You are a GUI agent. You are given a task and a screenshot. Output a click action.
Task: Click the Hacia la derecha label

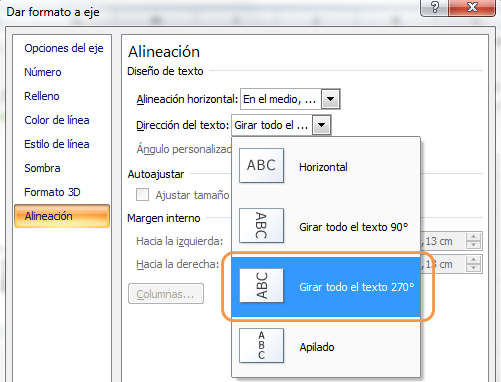pyautogui.click(x=178, y=264)
